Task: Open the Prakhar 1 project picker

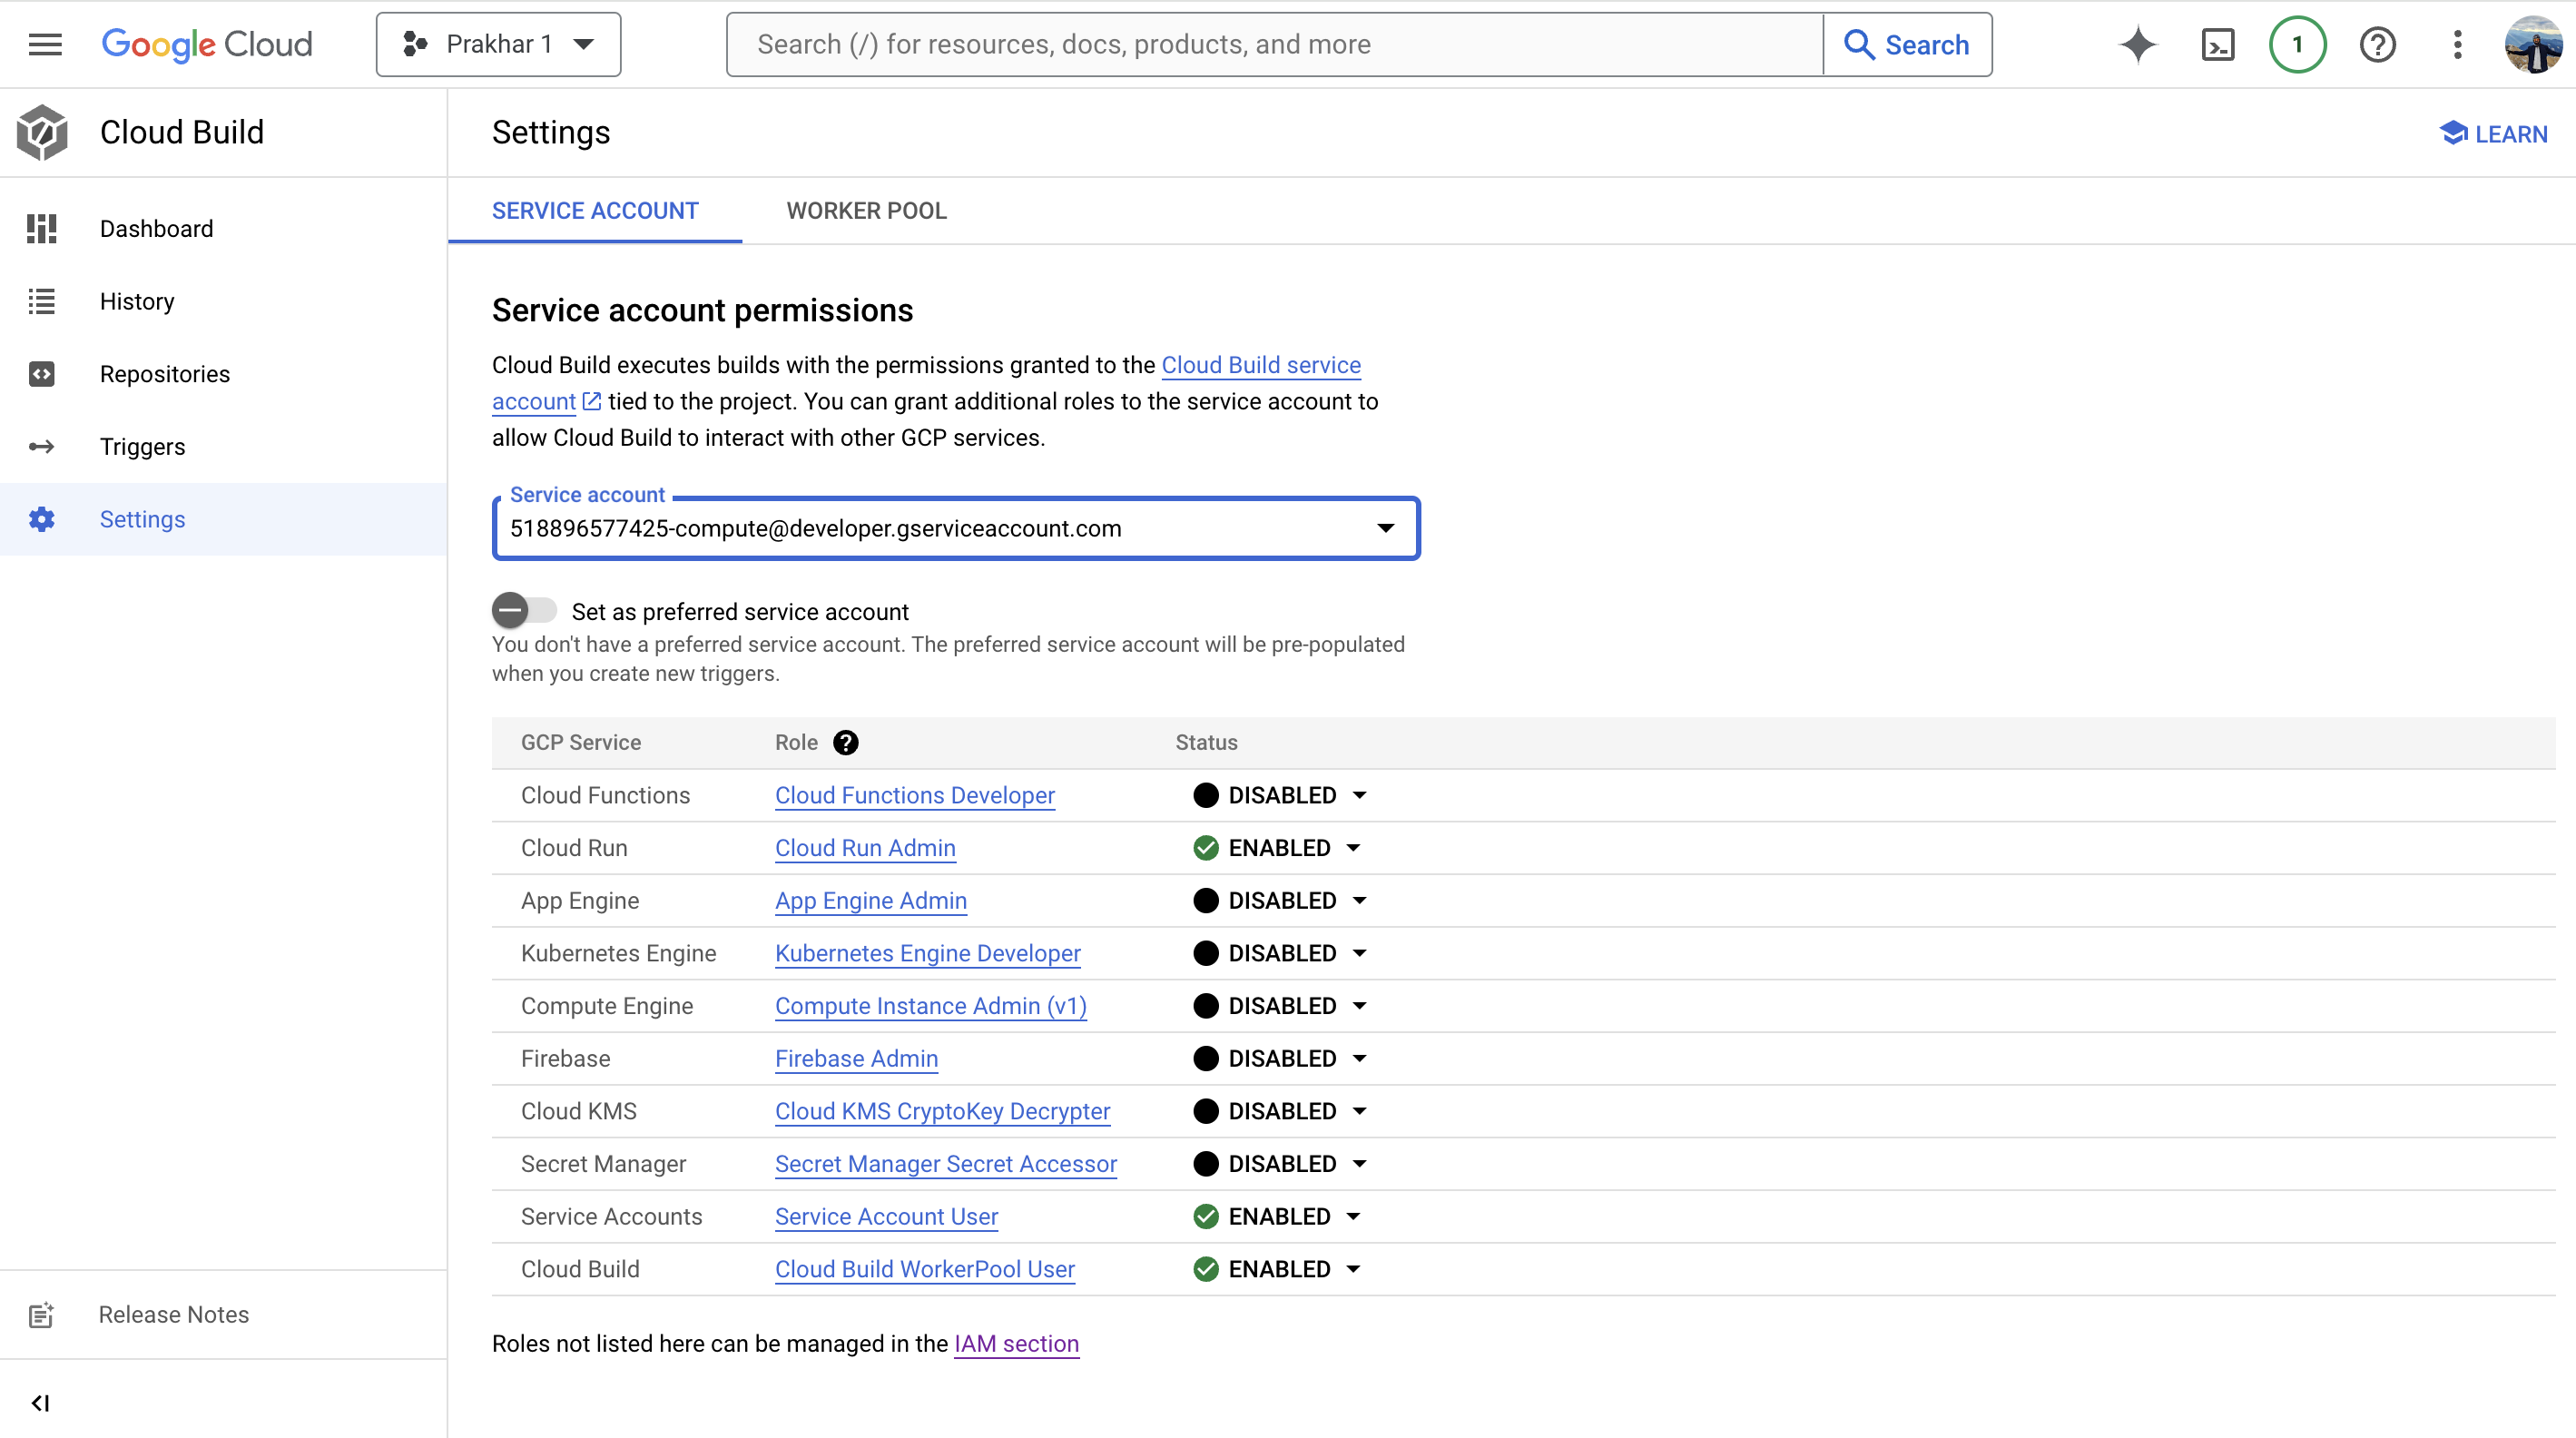Action: click(498, 44)
